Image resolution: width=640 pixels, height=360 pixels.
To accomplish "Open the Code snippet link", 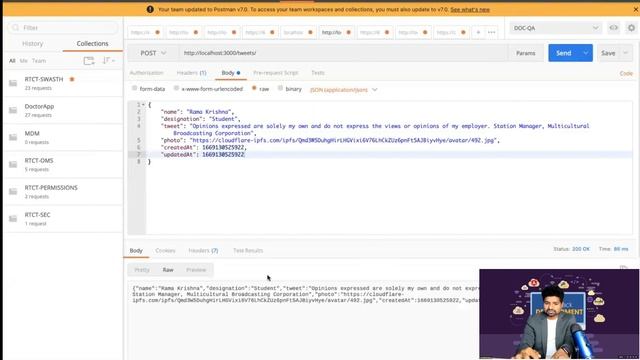I will (x=626, y=73).
